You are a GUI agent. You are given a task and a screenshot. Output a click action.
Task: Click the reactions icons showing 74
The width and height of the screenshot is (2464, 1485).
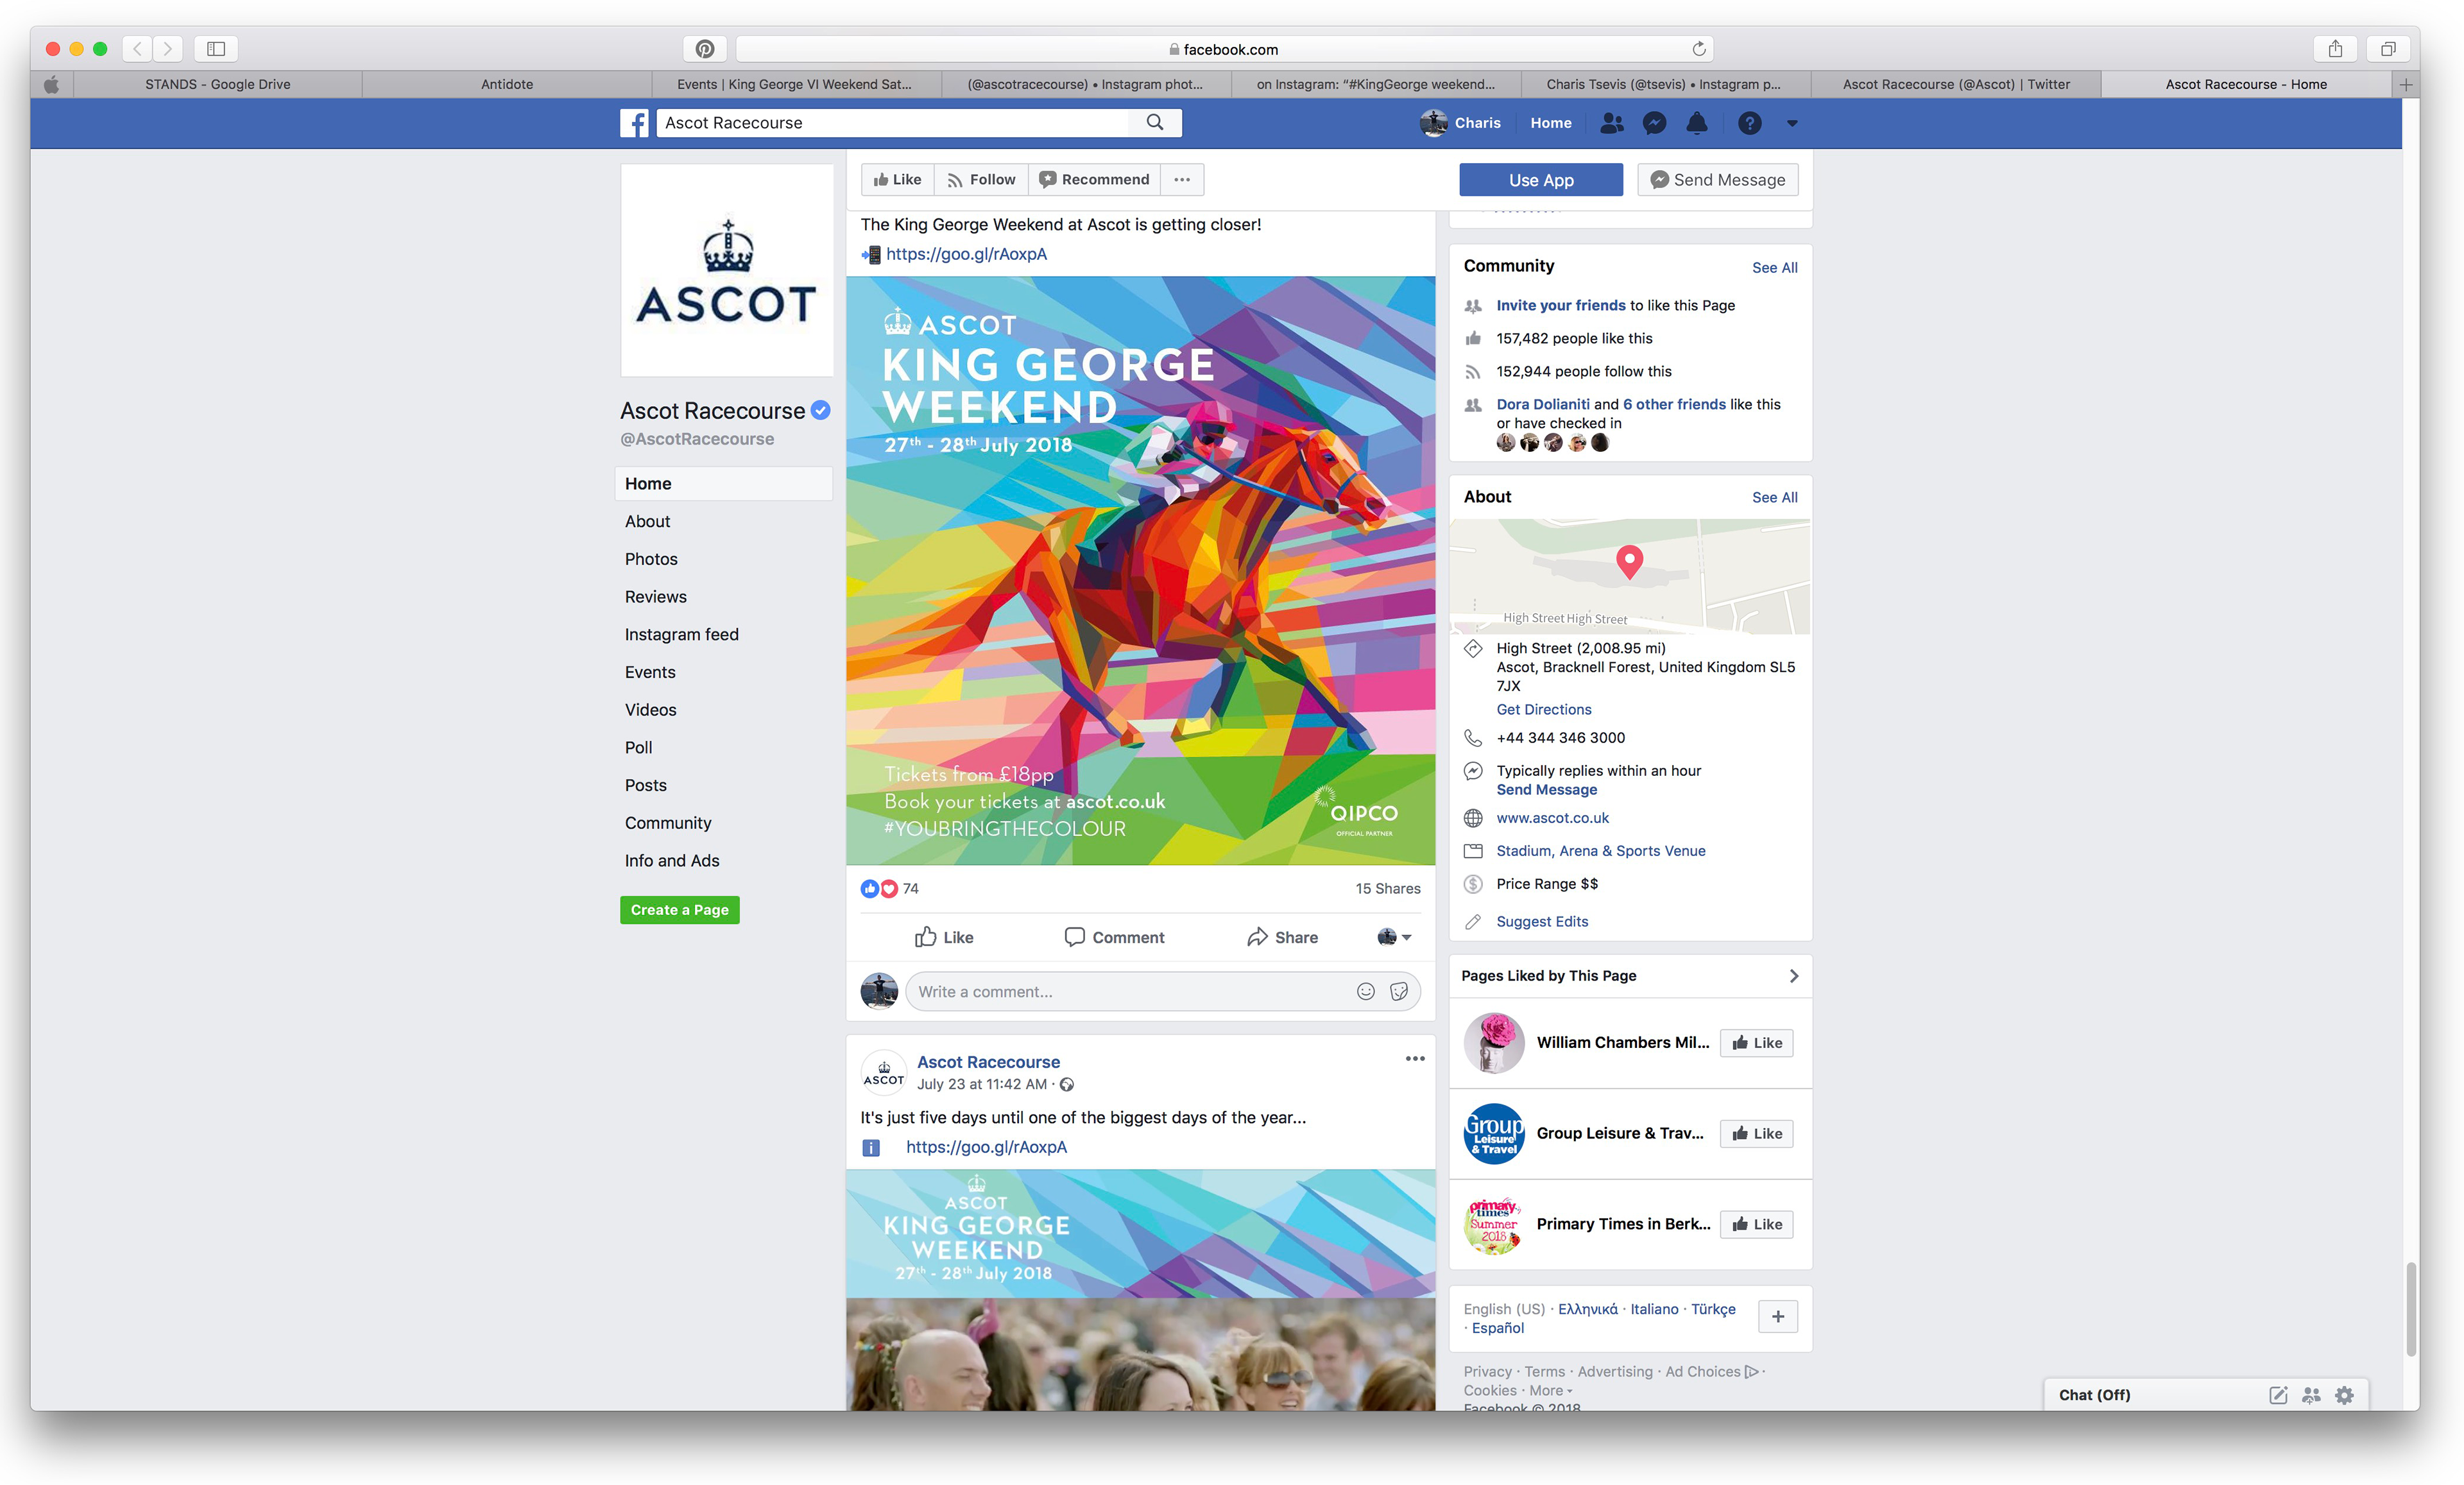(x=880, y=888)
